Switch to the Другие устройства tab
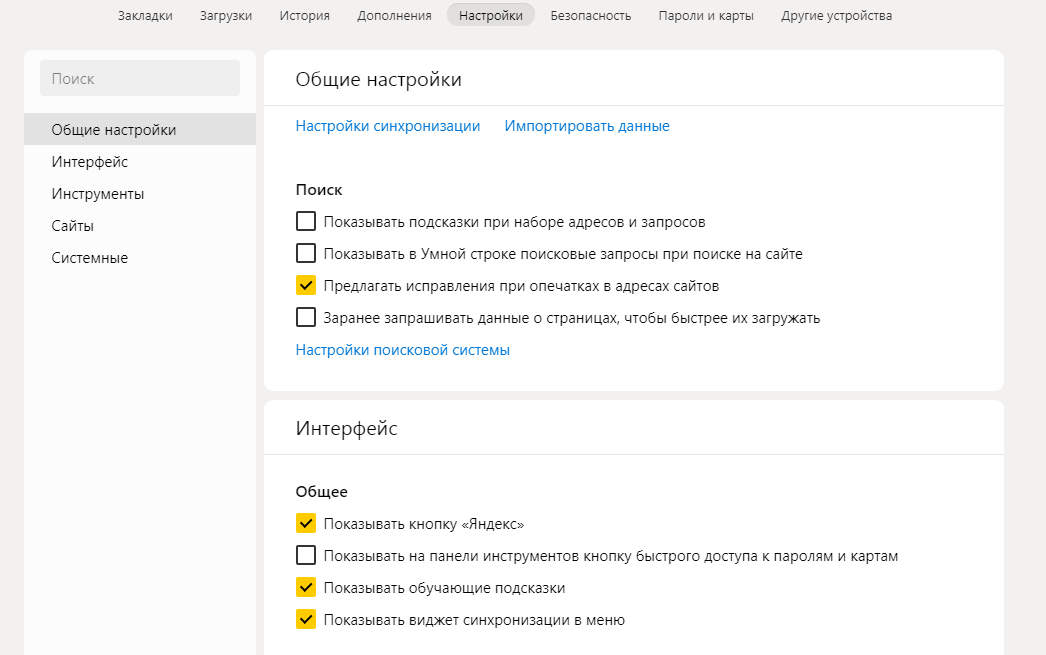This screenshot has width=1046, height=655. point(836,15)
